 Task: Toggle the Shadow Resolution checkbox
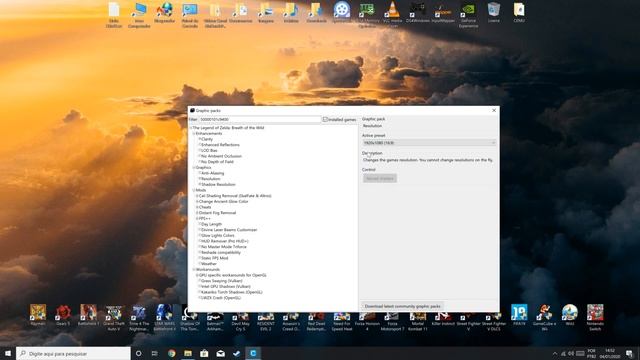click(200, 184)
